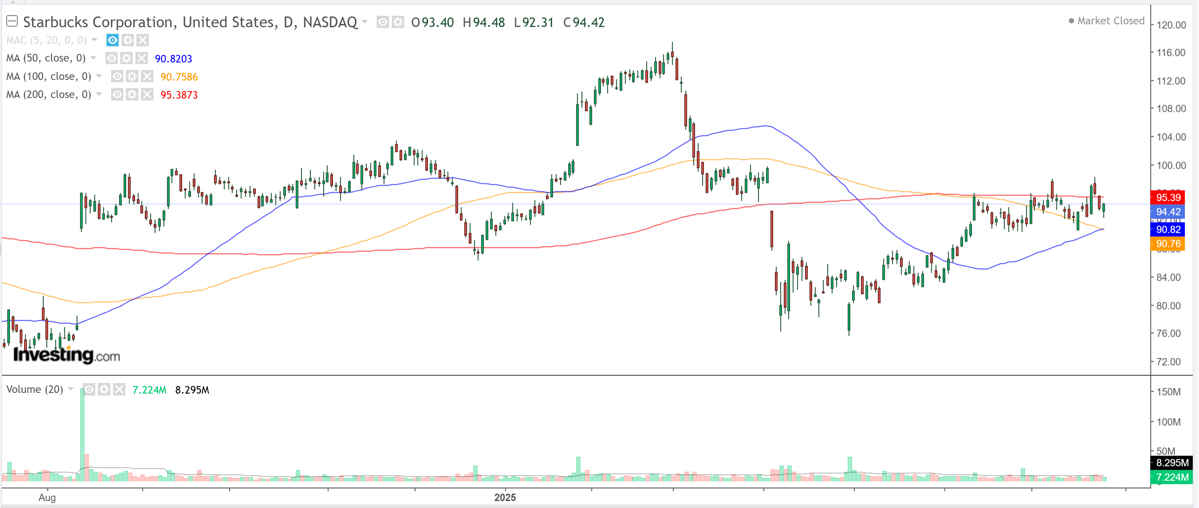Open the Volume indicator settings icon
The width and height of the screenshot is (1199, 508).
point(104,389)
